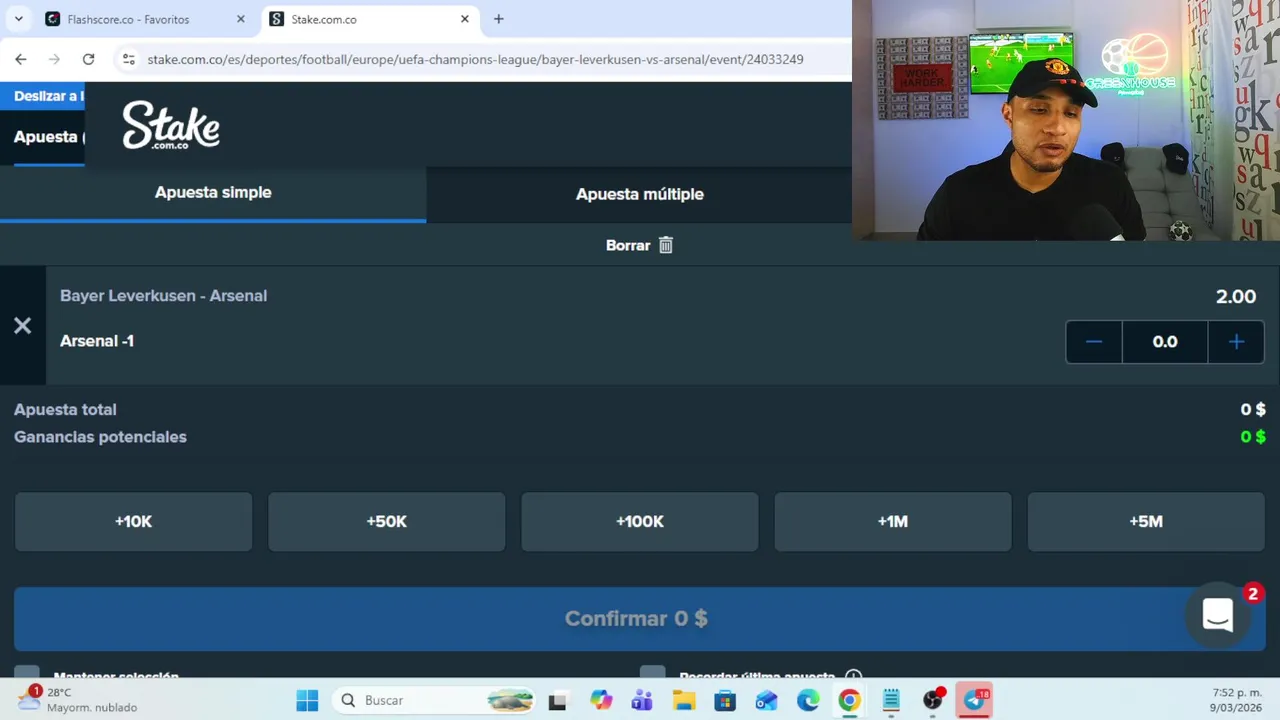Open the live chat support bubble

pos(1218,615)
